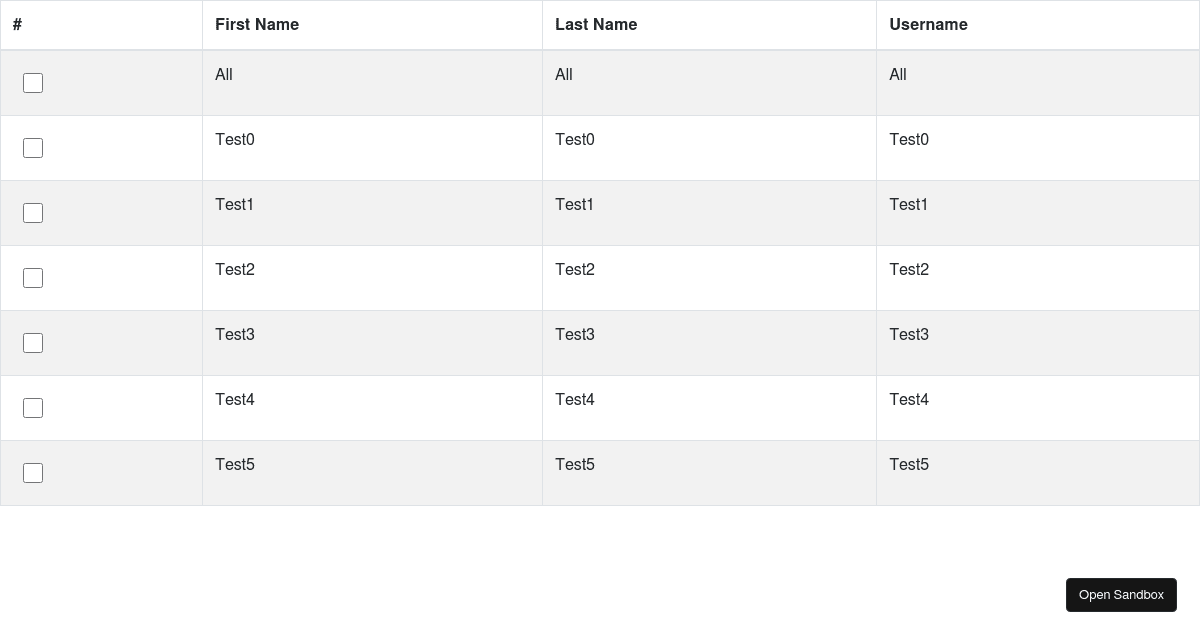Click the All cell under Username
The image size is (1200, 630).
pos(898,75)
